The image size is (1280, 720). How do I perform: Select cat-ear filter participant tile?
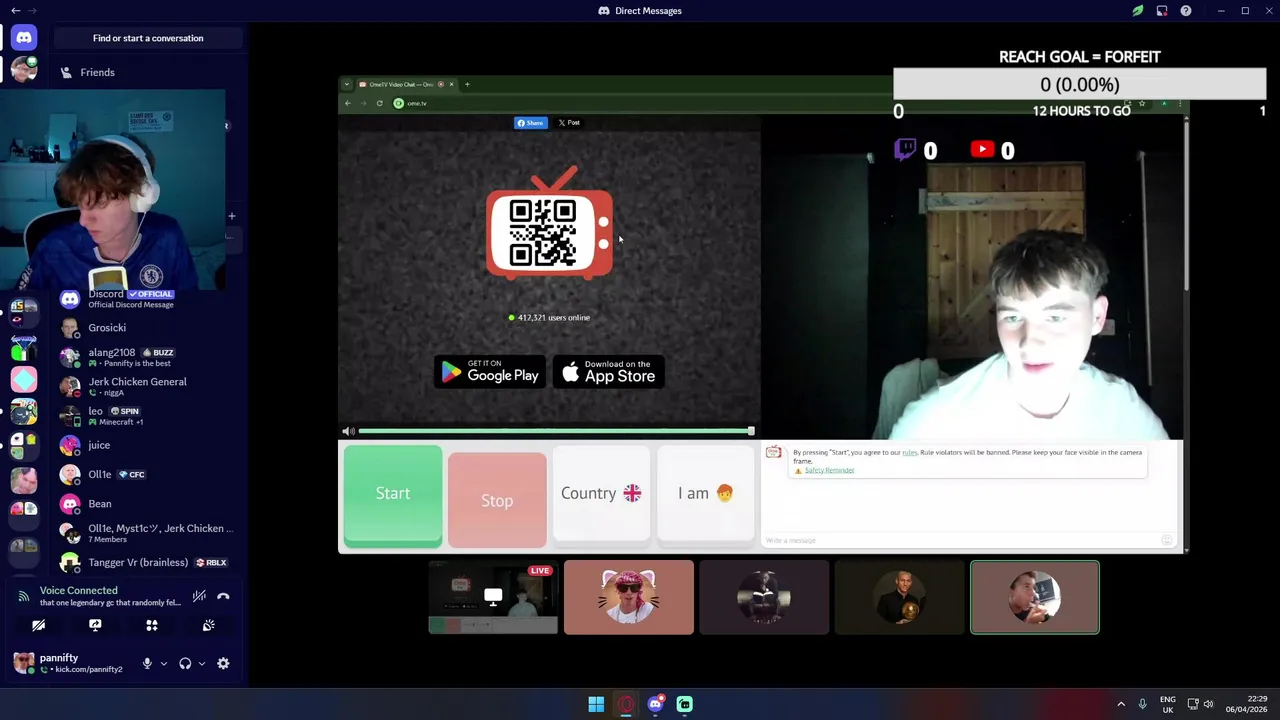(629, 597)
